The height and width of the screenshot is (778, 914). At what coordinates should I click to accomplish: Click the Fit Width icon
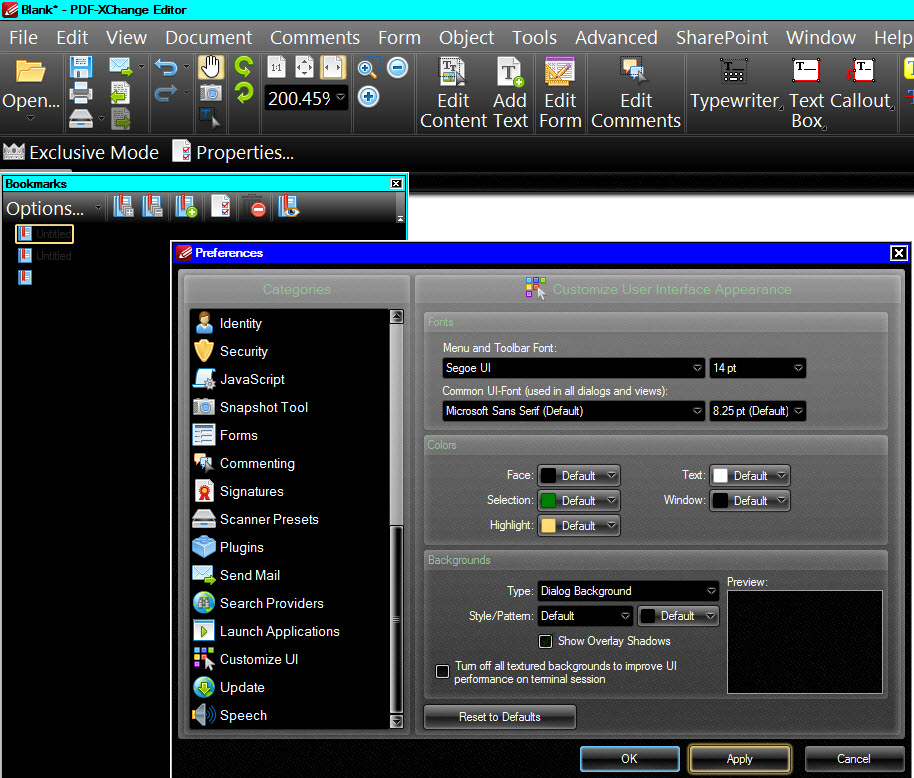pos(333,67)
